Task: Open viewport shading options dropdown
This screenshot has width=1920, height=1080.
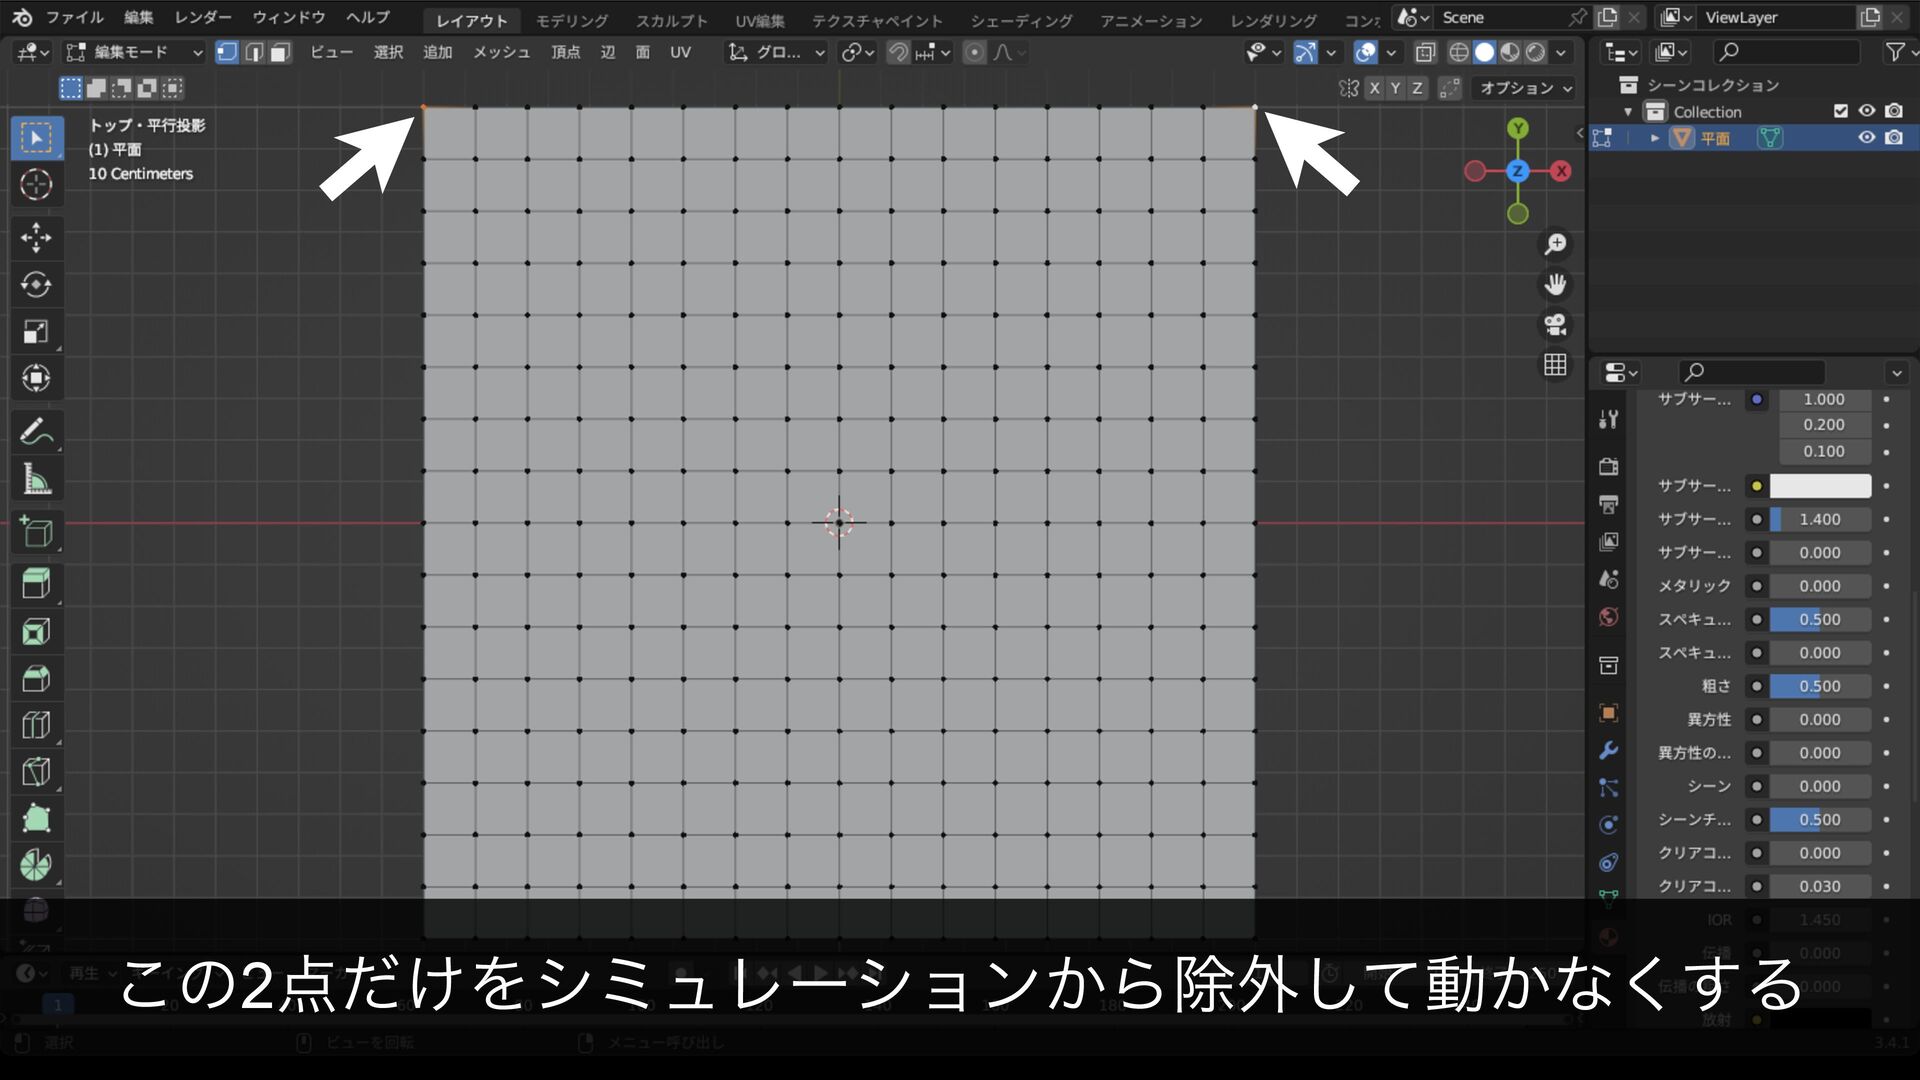Action: click(x=1560, y=52)
